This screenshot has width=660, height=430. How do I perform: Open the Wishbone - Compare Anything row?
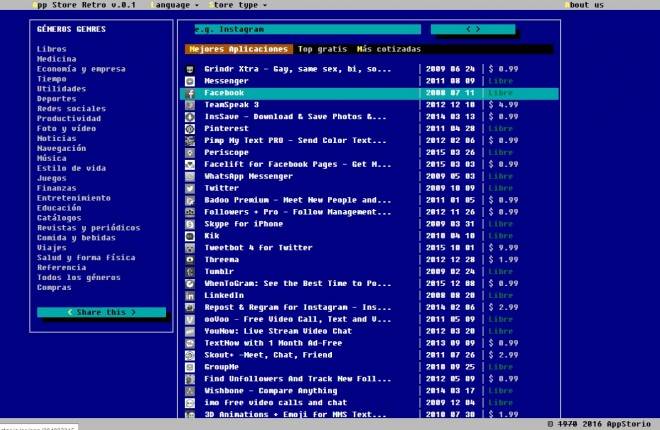click(370, 391)
